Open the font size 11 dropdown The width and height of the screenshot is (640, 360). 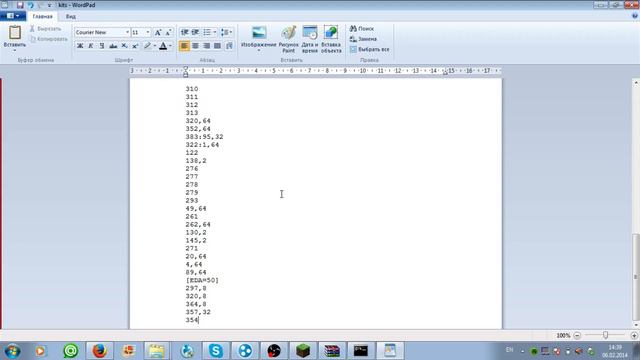[148, 32]
